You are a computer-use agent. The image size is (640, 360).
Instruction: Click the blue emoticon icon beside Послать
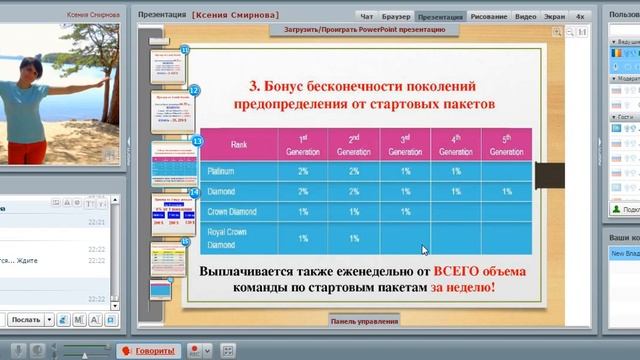pyautogui.click(x=63, y=320)
